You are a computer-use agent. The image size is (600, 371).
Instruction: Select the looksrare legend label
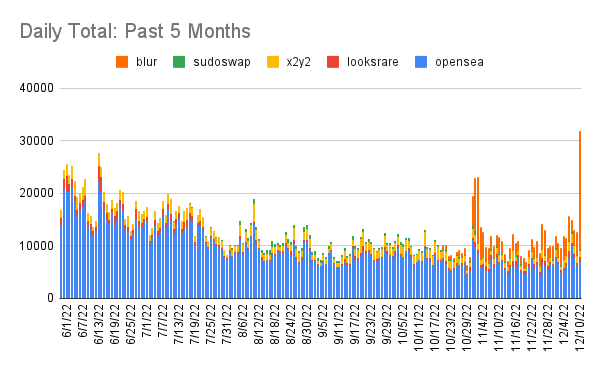pos(373,62)
